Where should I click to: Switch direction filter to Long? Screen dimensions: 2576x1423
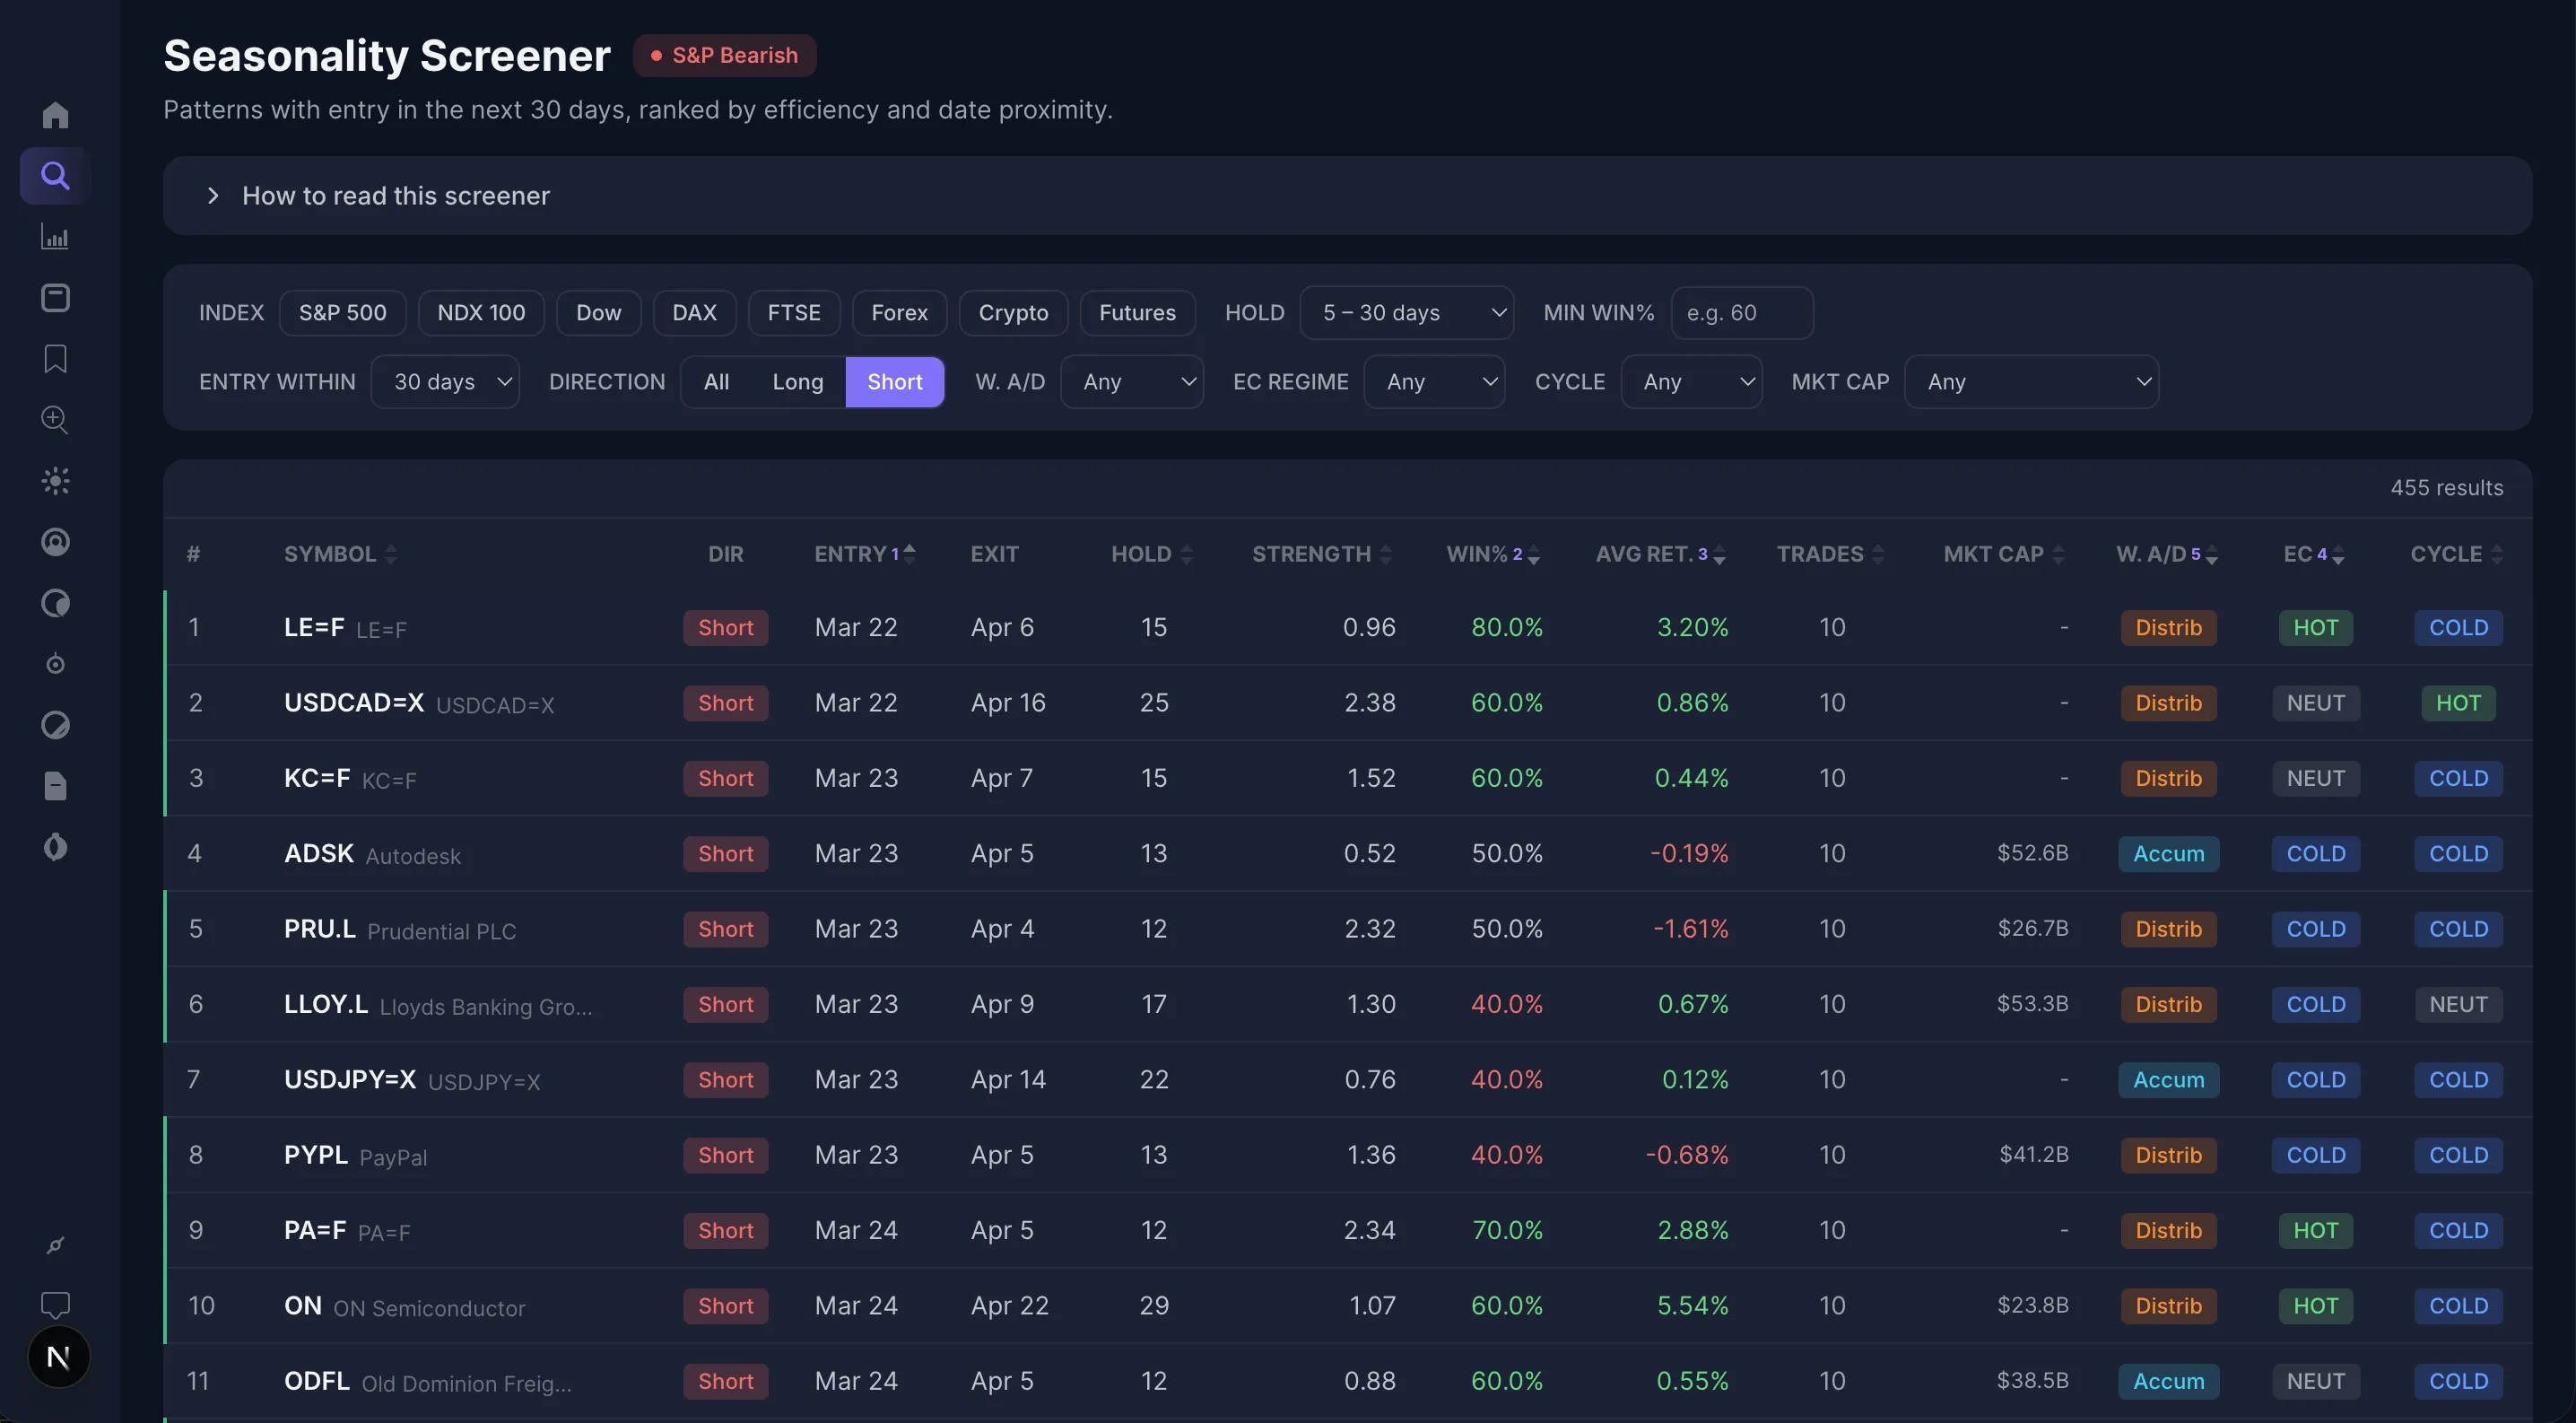click(x=797, y=381)
